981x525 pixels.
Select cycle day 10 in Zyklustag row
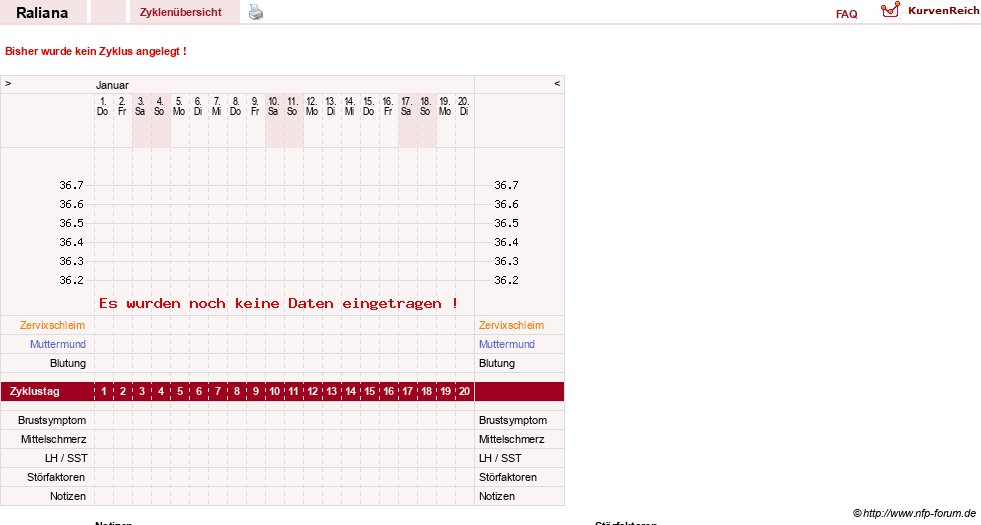pos(274,392)
